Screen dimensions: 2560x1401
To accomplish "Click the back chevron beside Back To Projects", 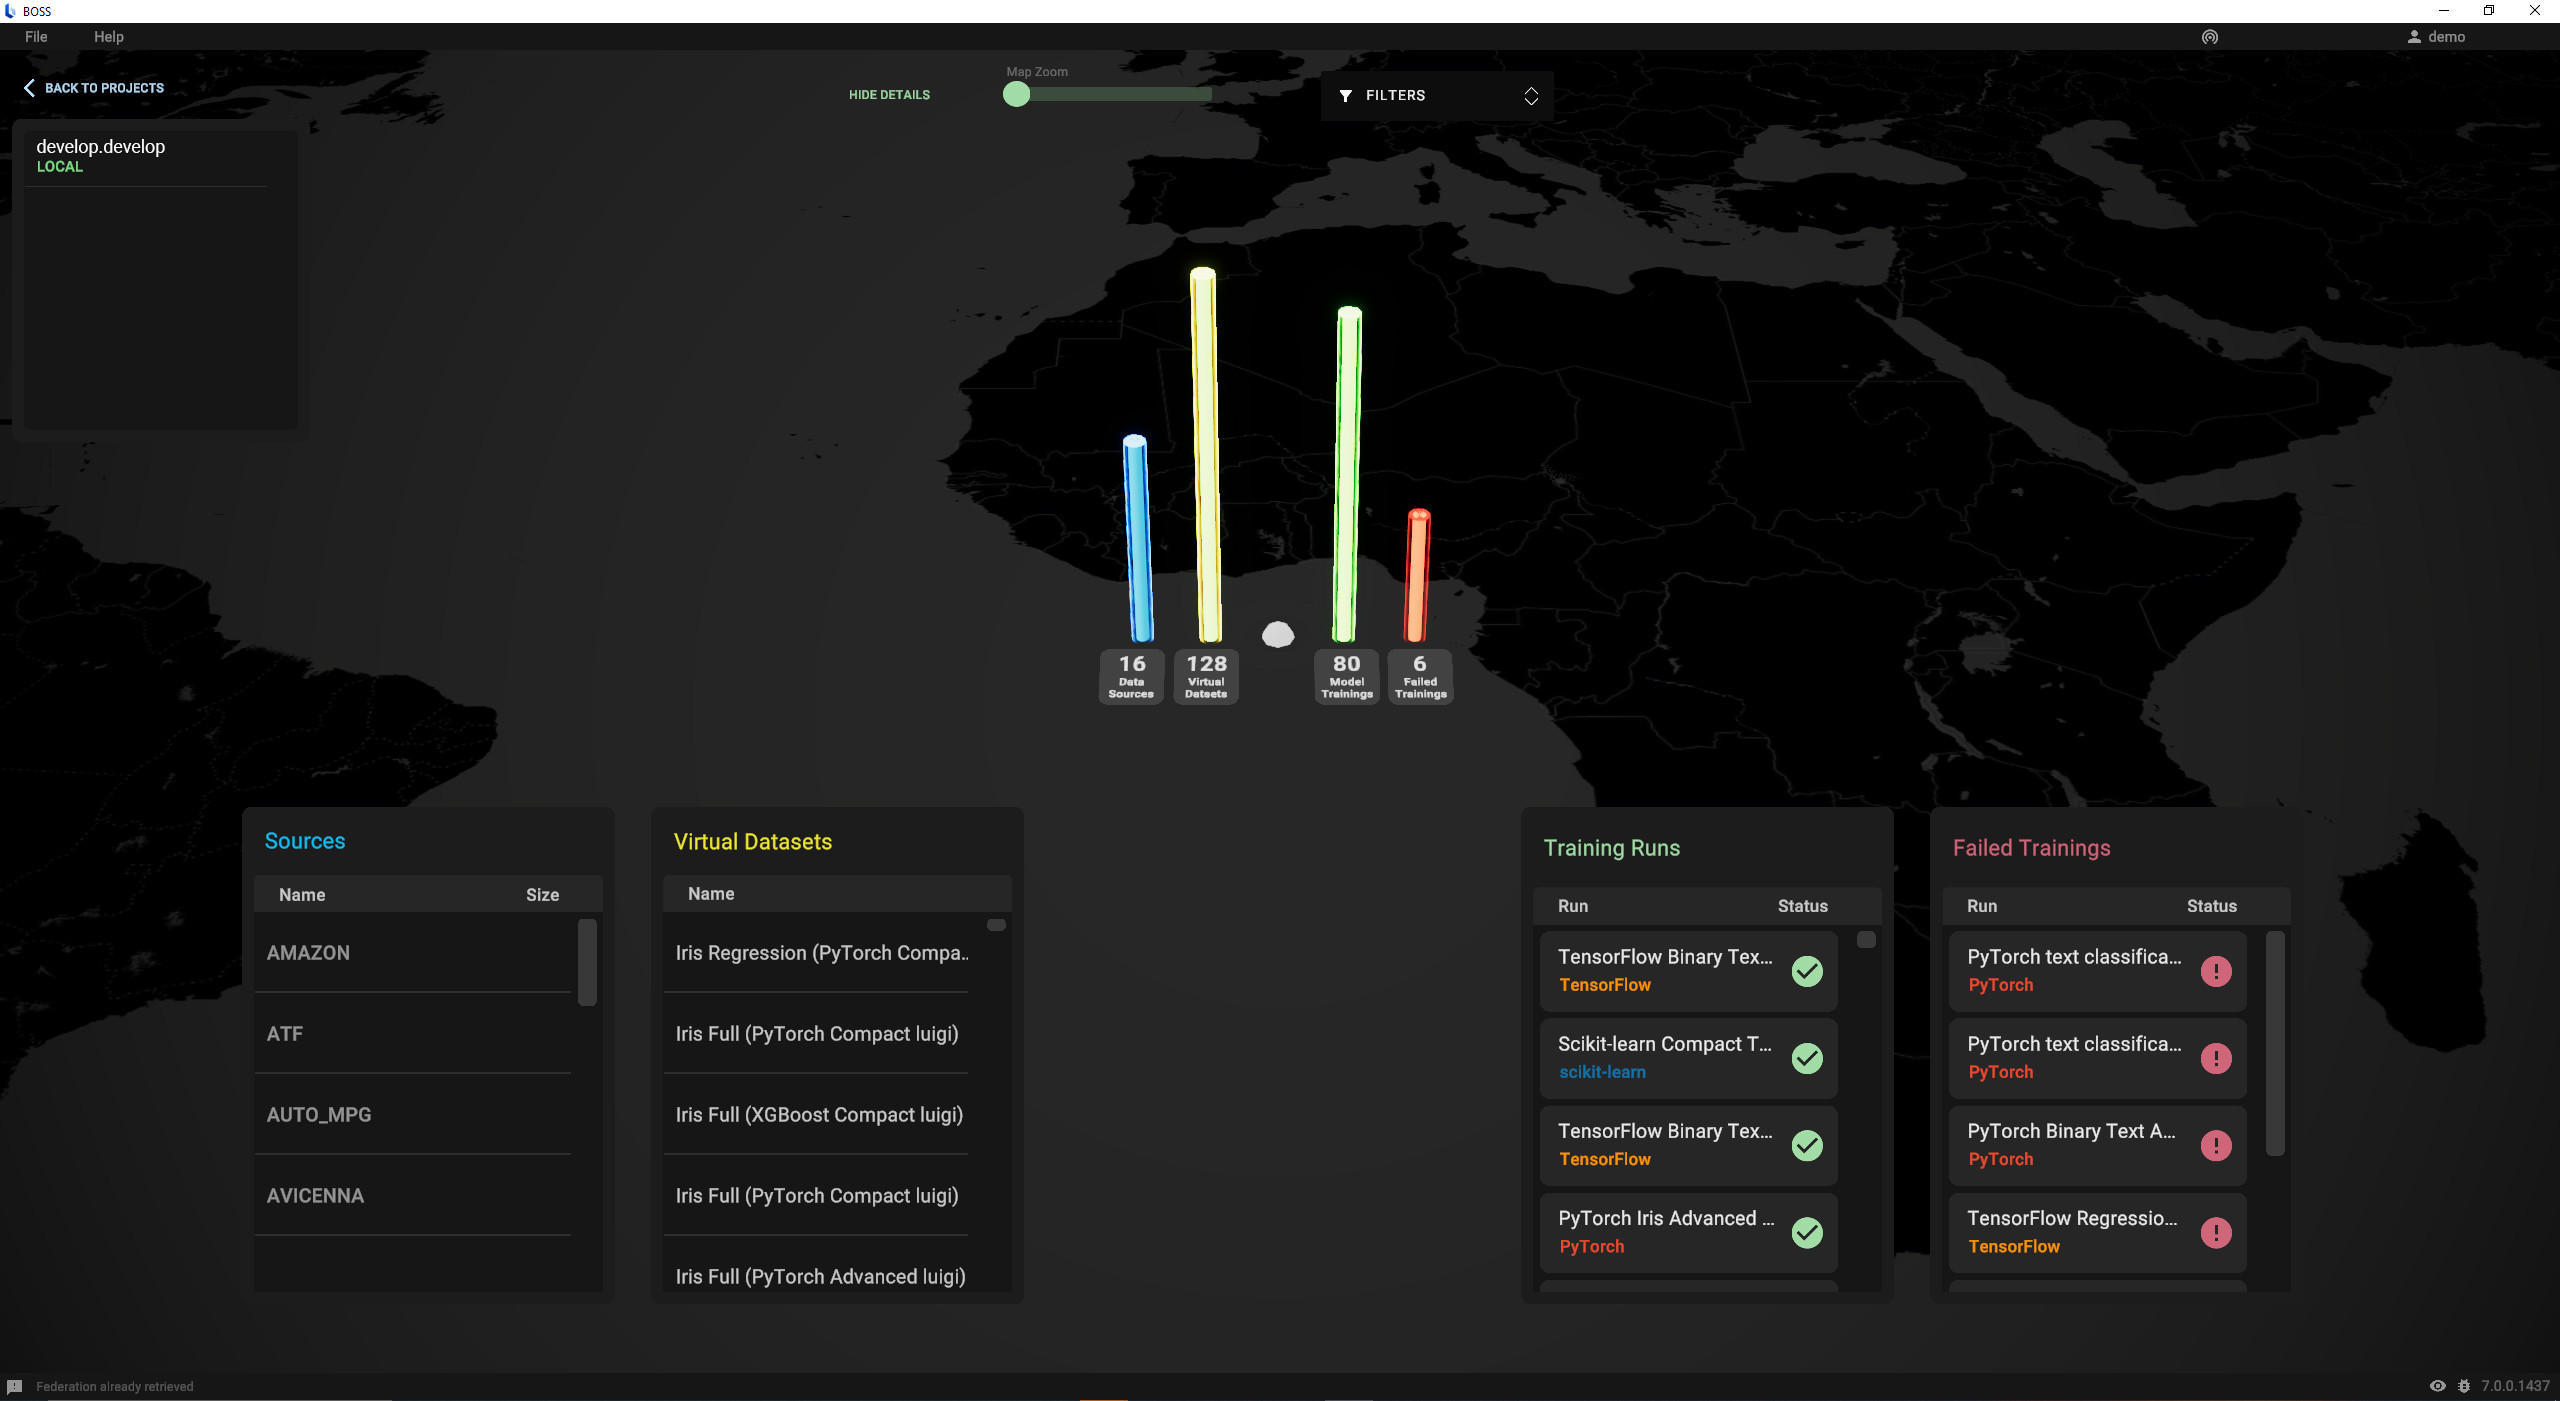I will [30, 88].
